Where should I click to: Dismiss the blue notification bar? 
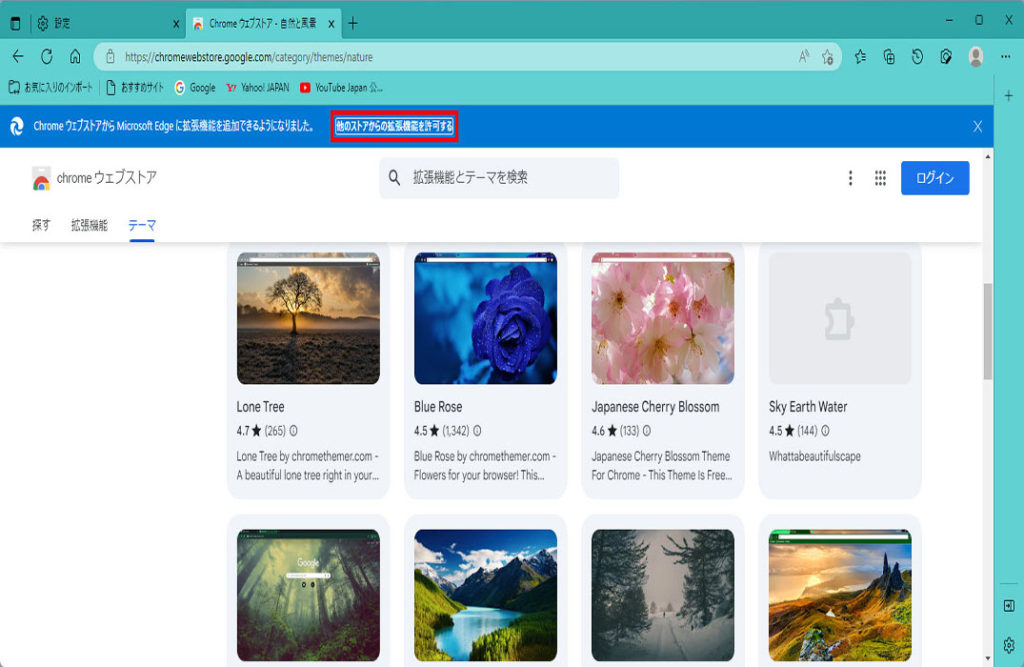(x=977, y=126)
